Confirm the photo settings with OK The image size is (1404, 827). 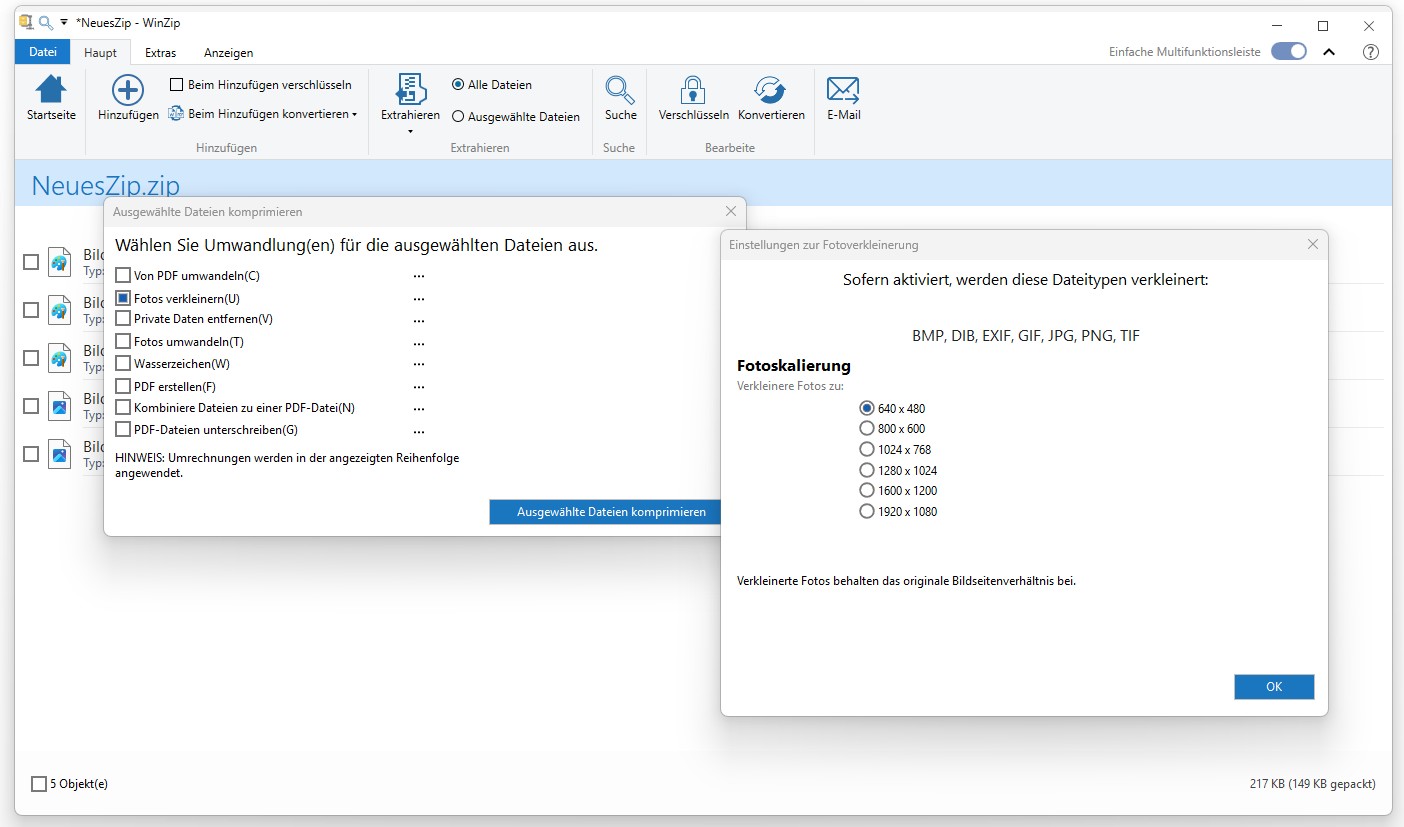point(1274,687)
